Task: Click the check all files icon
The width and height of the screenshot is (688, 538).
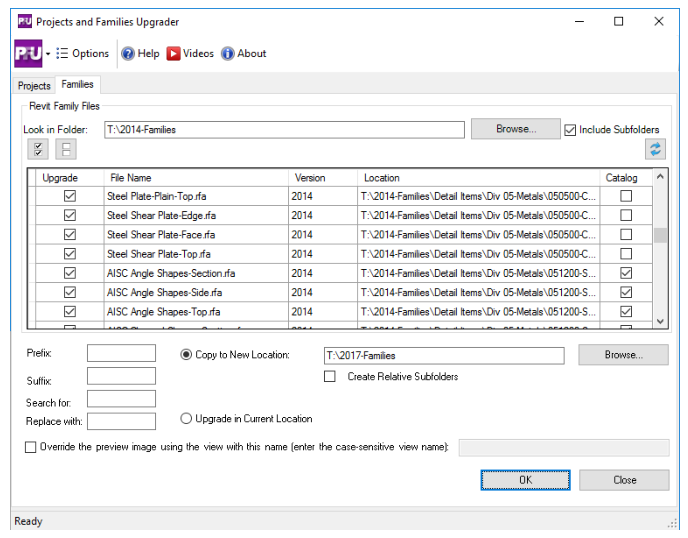Action: tap(38, 149)
